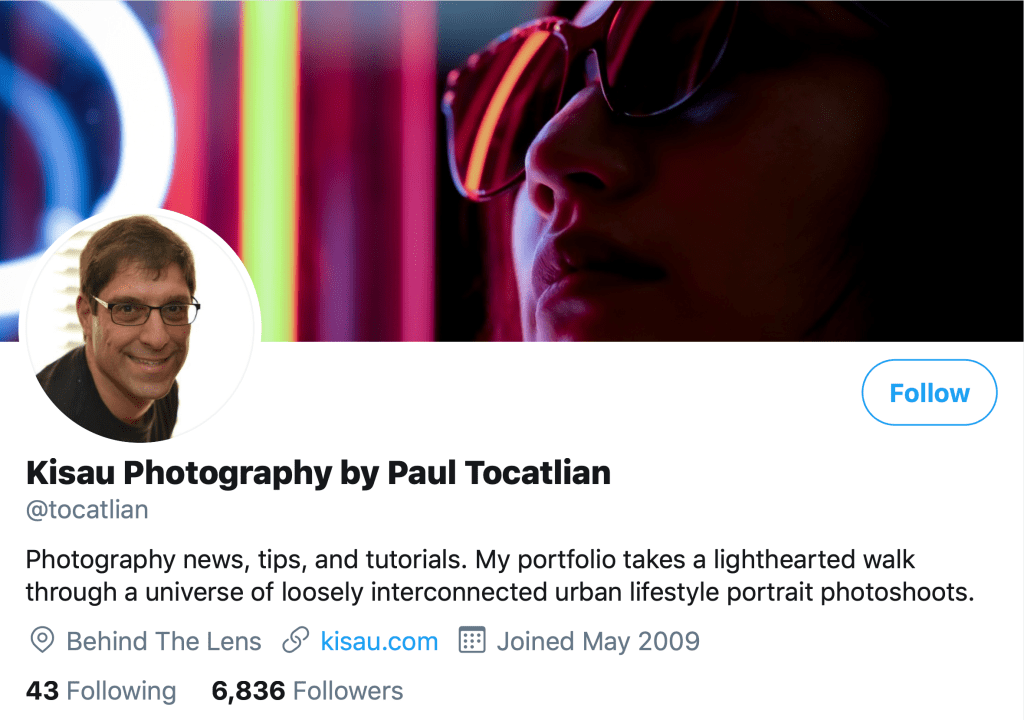Follow Kisau Photography using the outlined button
The height and width of the screenshot is (720, 1024).
(928, 392)
